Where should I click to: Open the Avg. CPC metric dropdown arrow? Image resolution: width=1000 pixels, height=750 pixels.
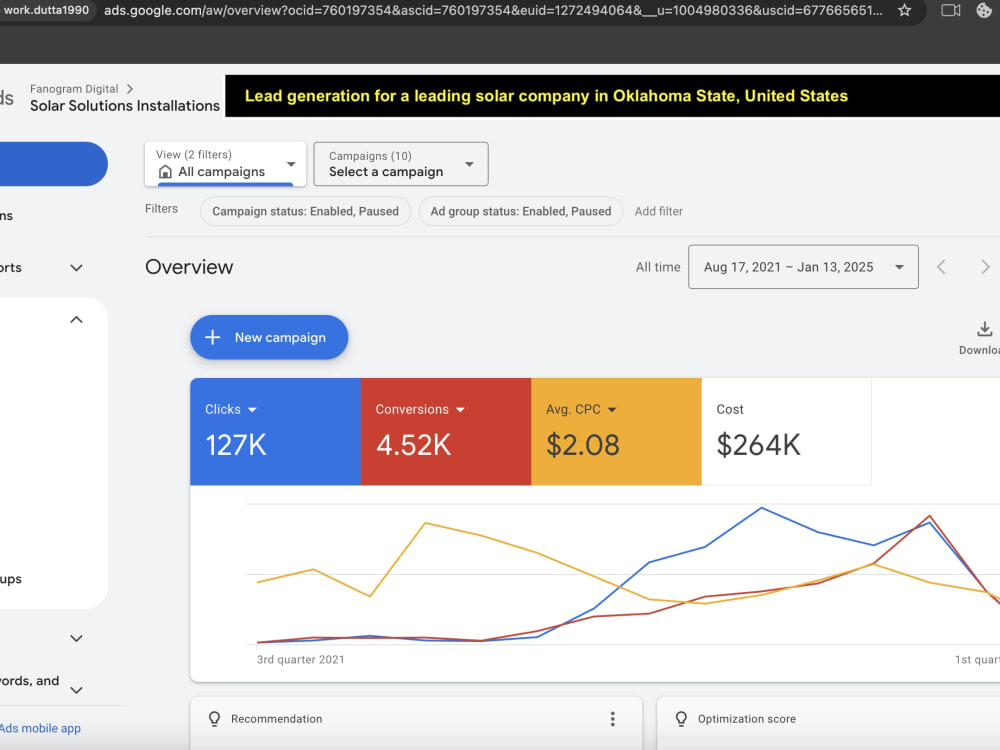tap(612, 409)
